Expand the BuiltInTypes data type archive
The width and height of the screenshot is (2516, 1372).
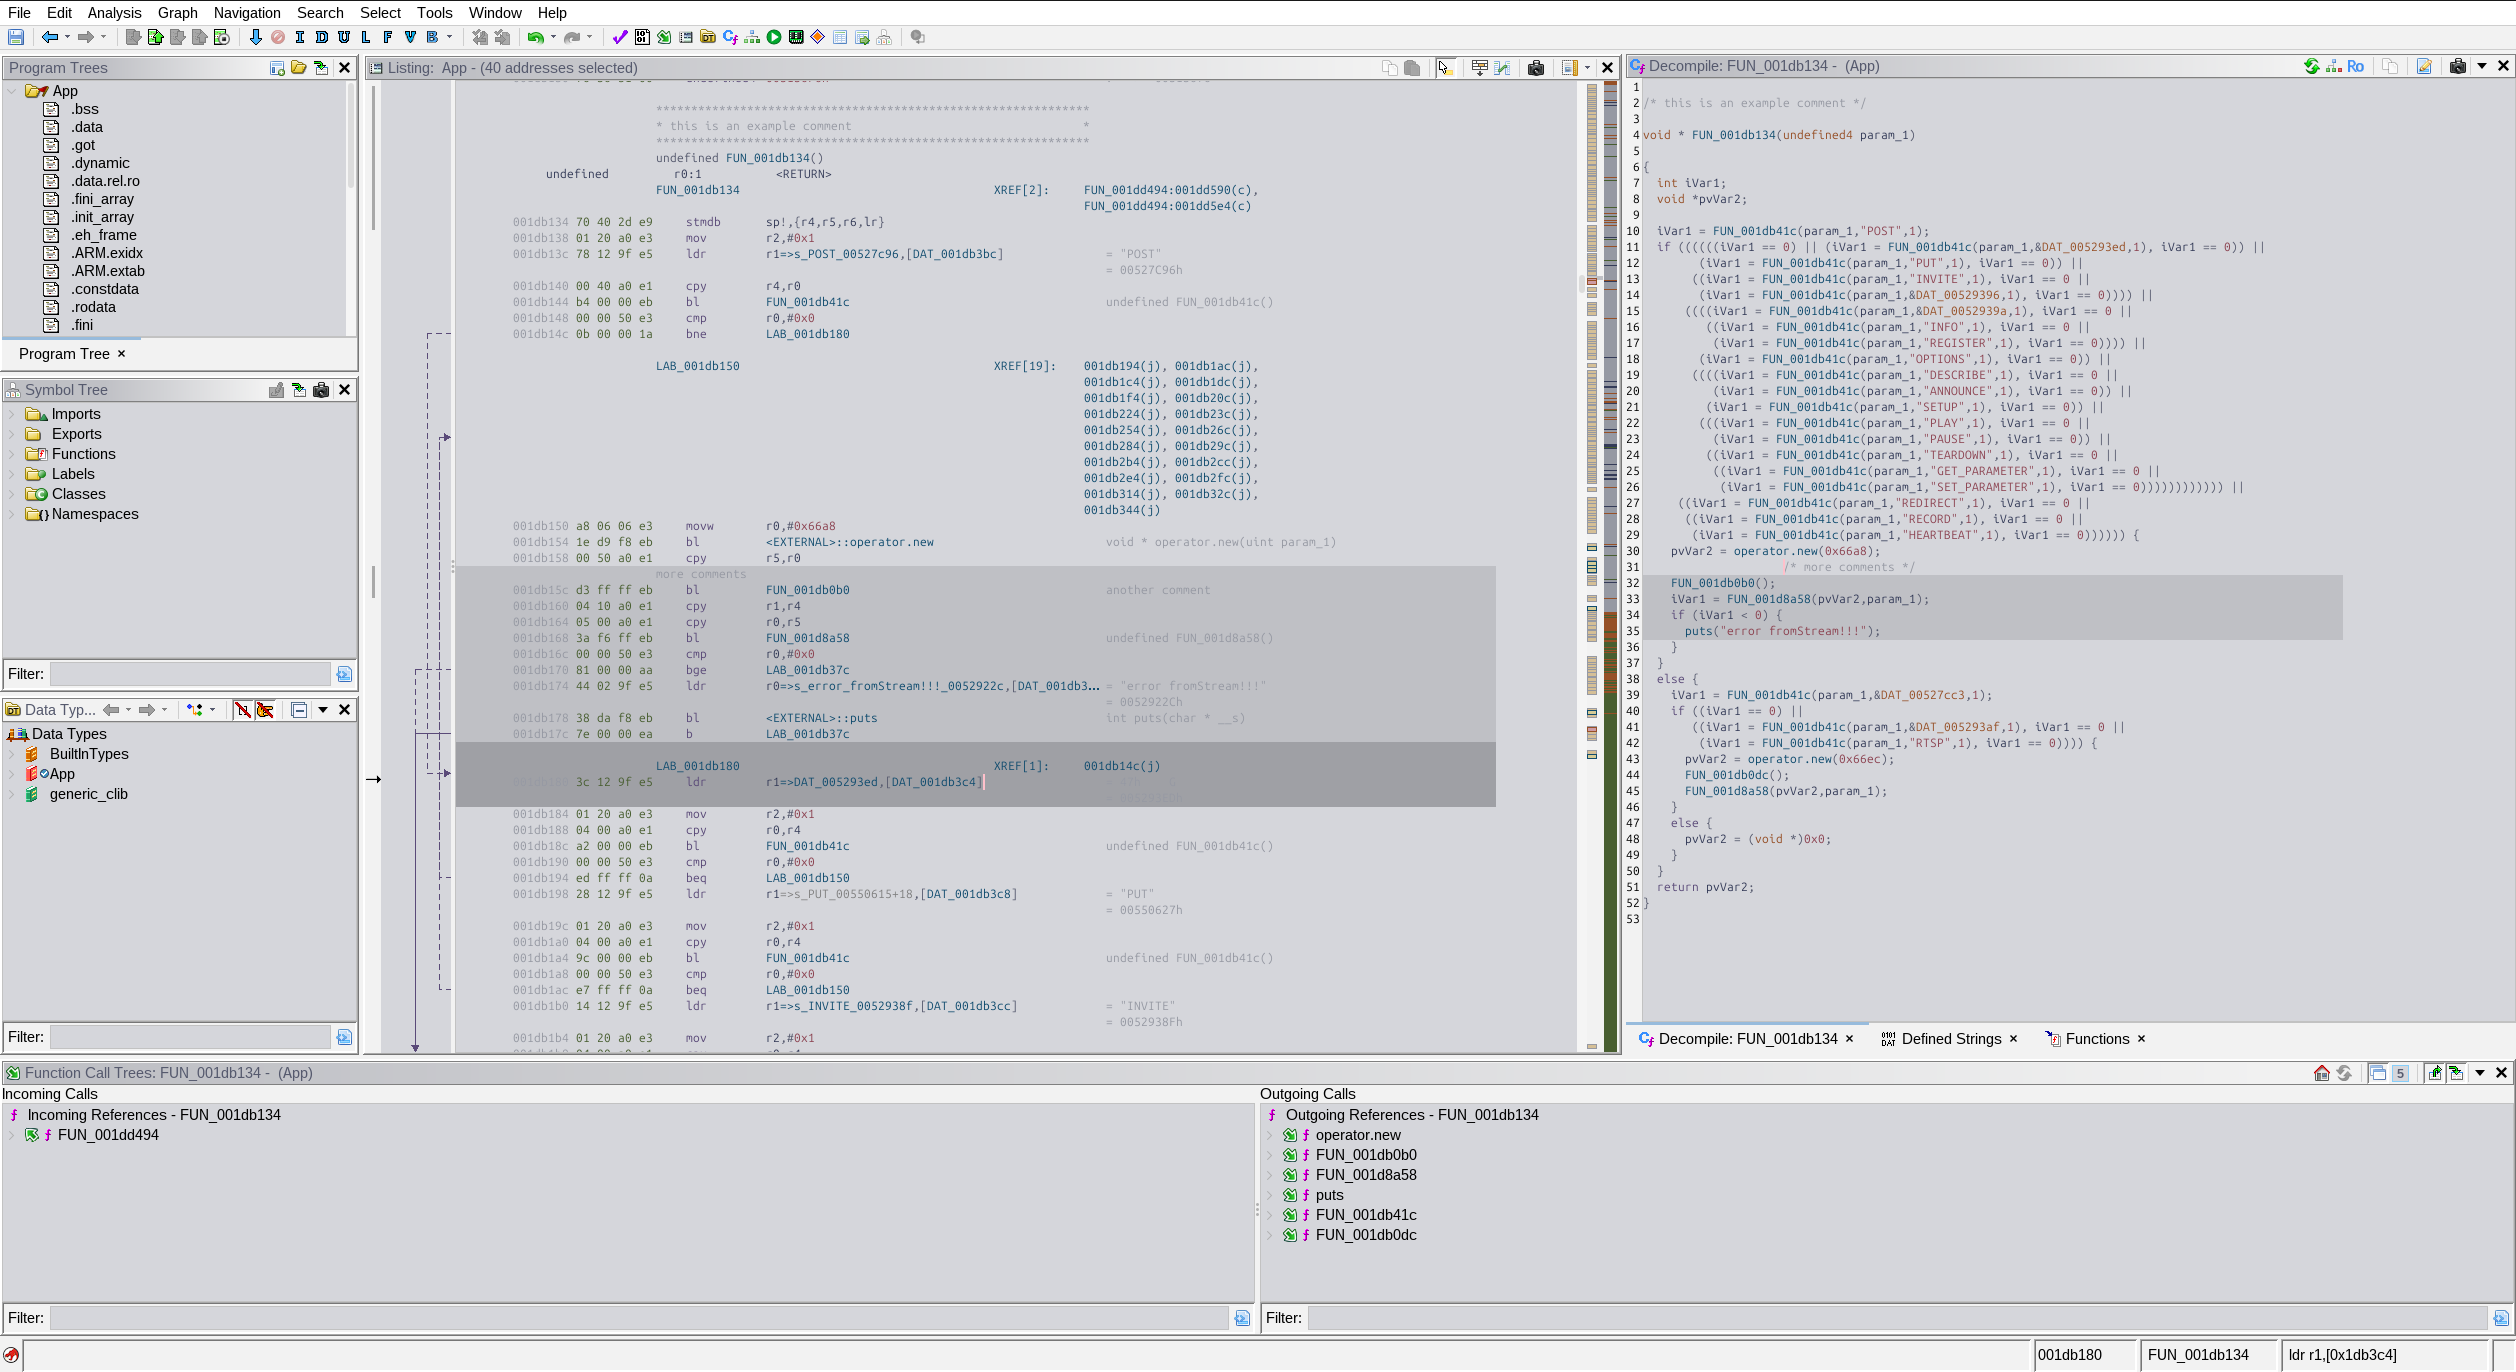coord(12,754)
